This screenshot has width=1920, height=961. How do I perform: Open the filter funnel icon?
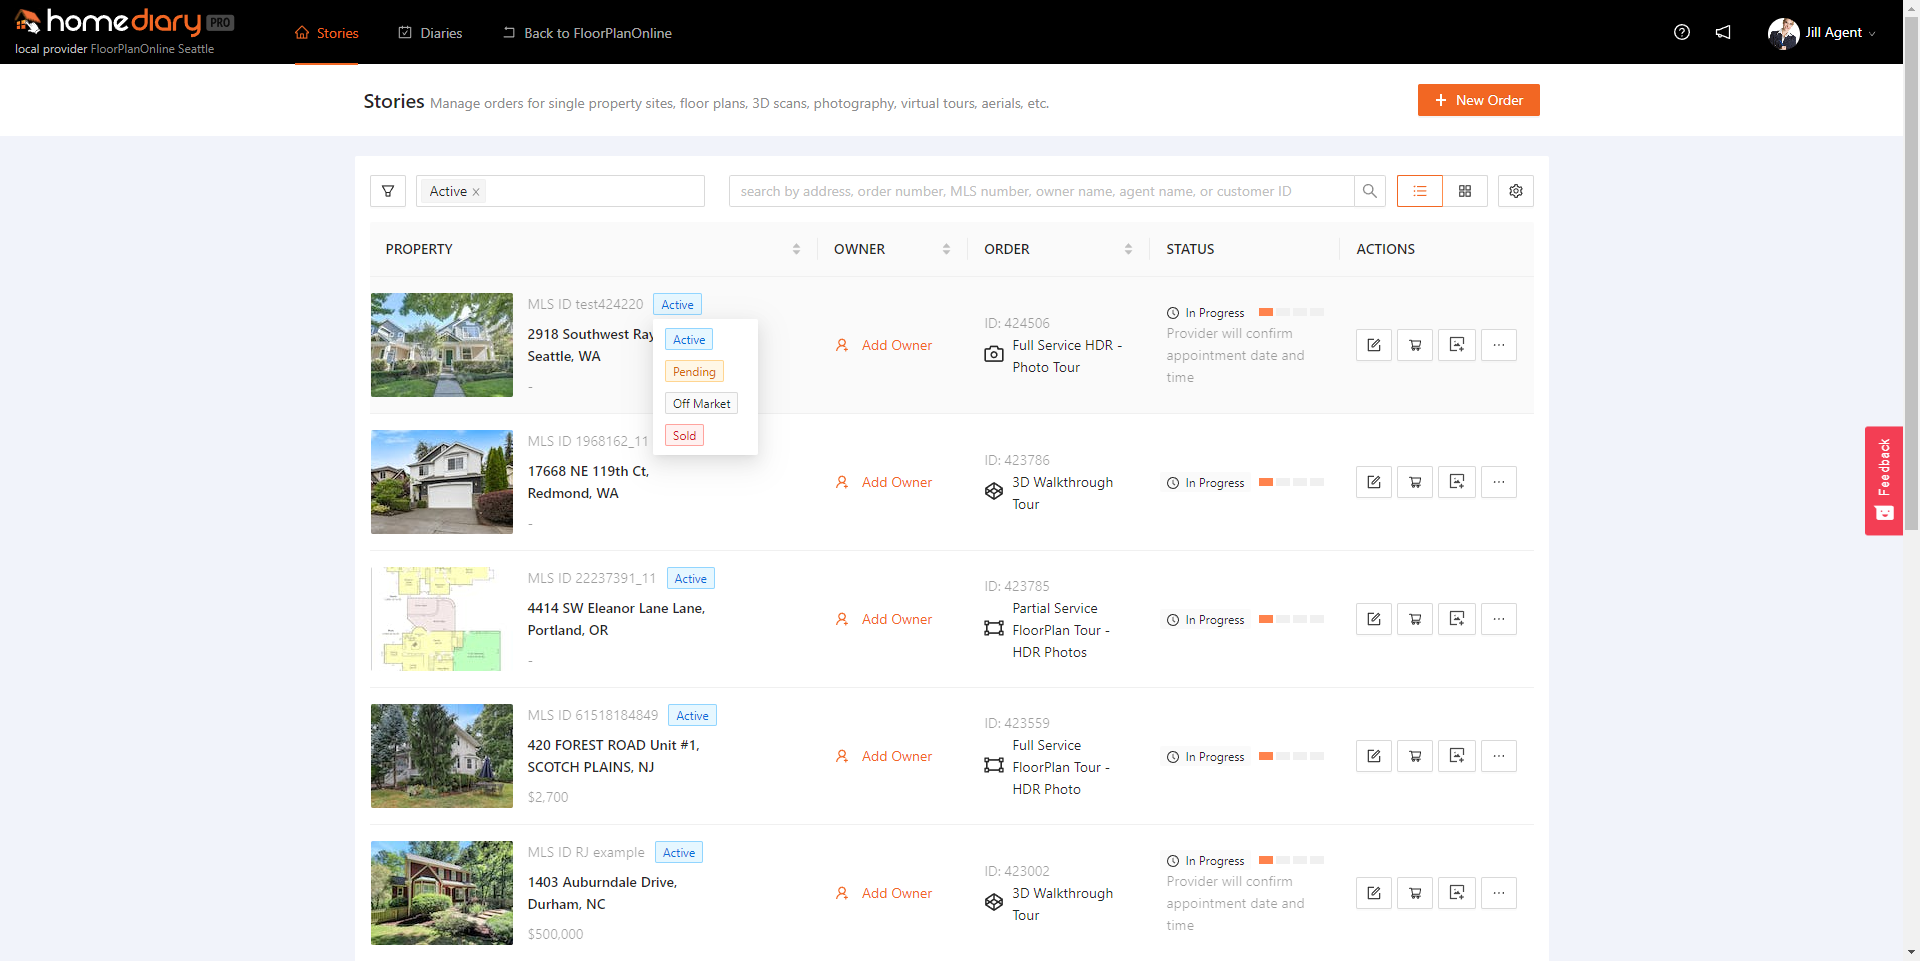[388, 191]
